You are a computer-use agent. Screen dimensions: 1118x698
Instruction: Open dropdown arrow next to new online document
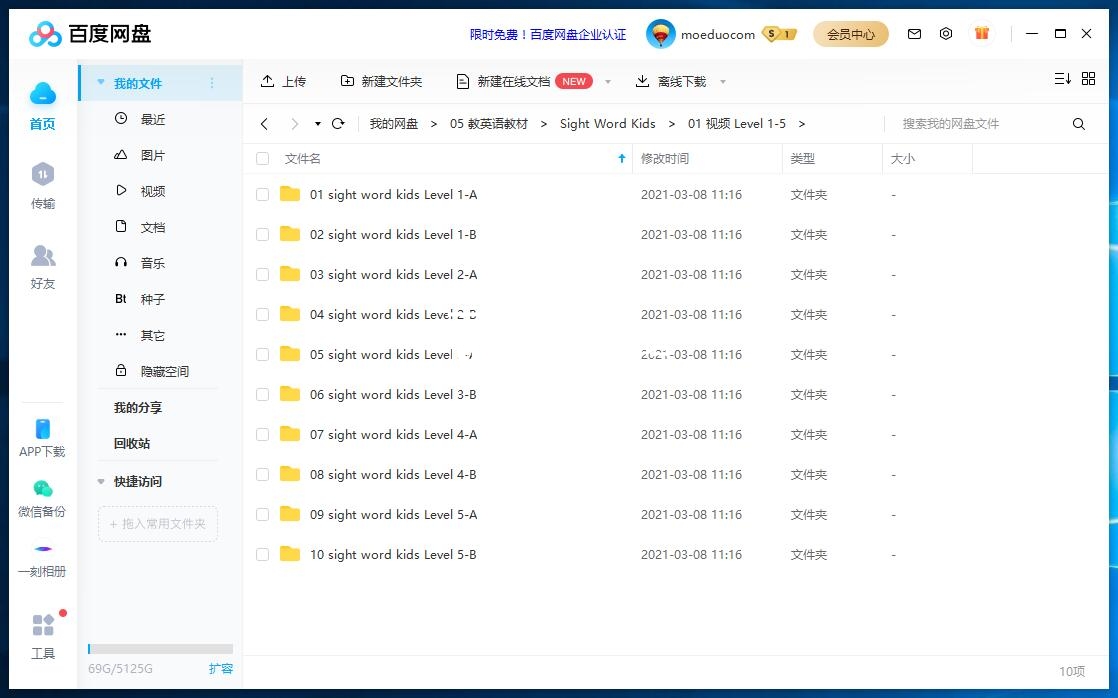(607, 82)
